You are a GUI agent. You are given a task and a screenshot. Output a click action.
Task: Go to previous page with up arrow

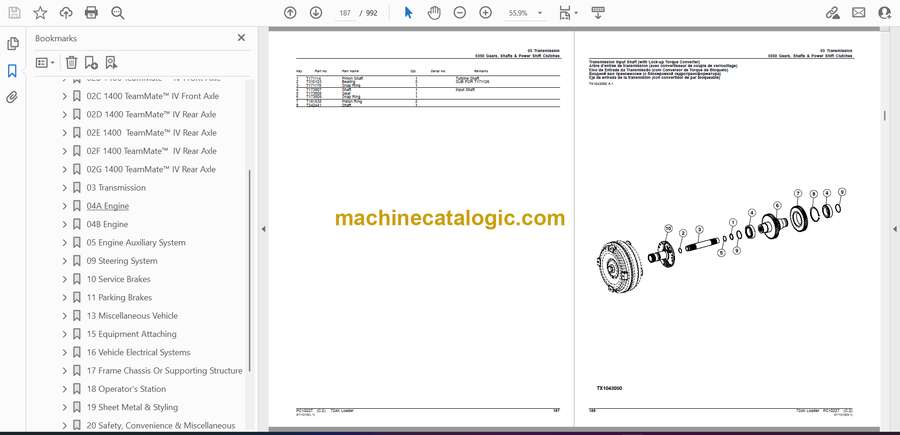290,13
